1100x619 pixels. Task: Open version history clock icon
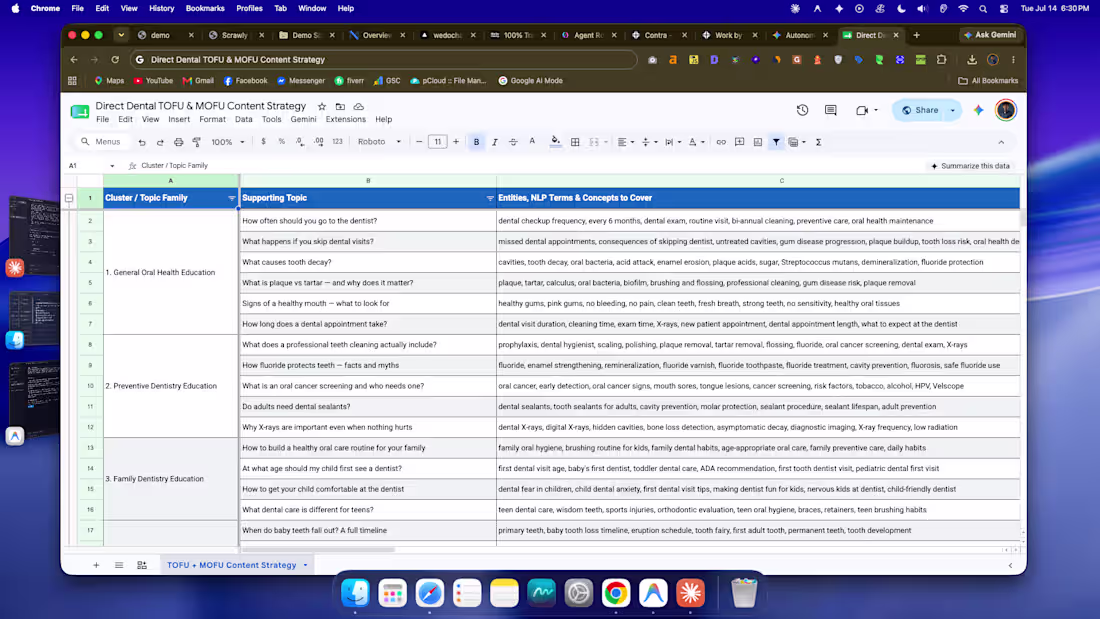[803, 110]
